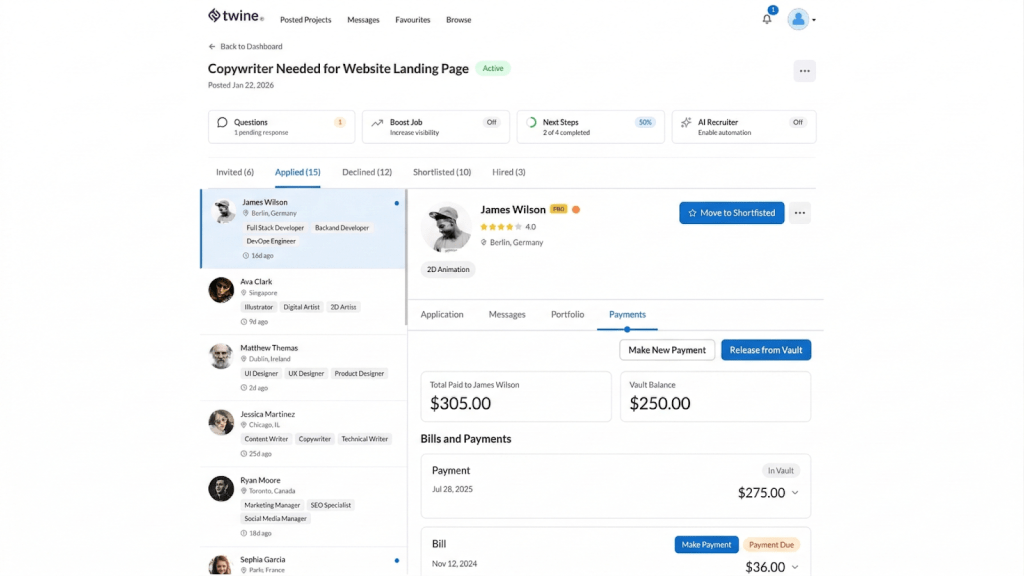Click the Questions speech bubble icon
Image resolution: width=1024 pixels, height=576 pixels.
pos(222,123)
